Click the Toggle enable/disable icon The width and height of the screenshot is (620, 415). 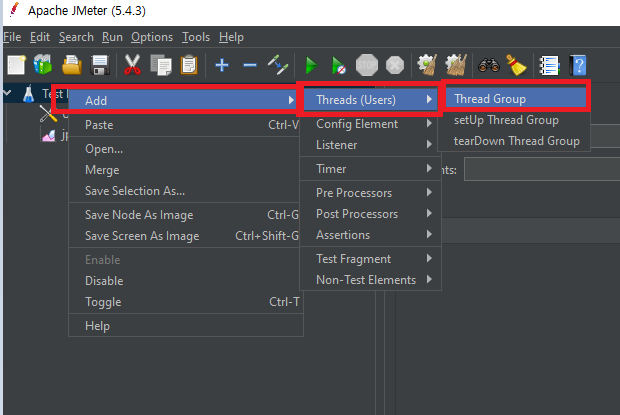click(278, 65)
